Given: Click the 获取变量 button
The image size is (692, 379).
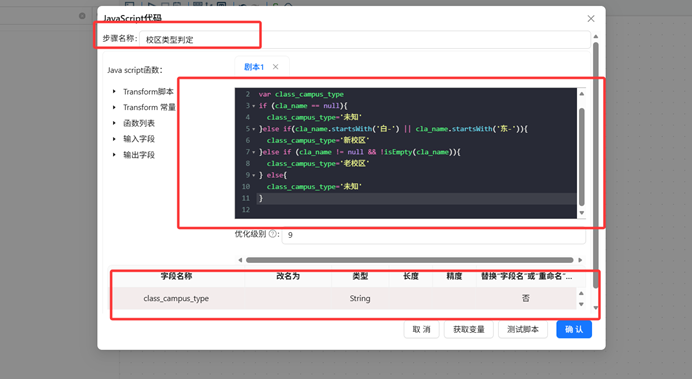Looking at the screenshot, I should 469,330.
